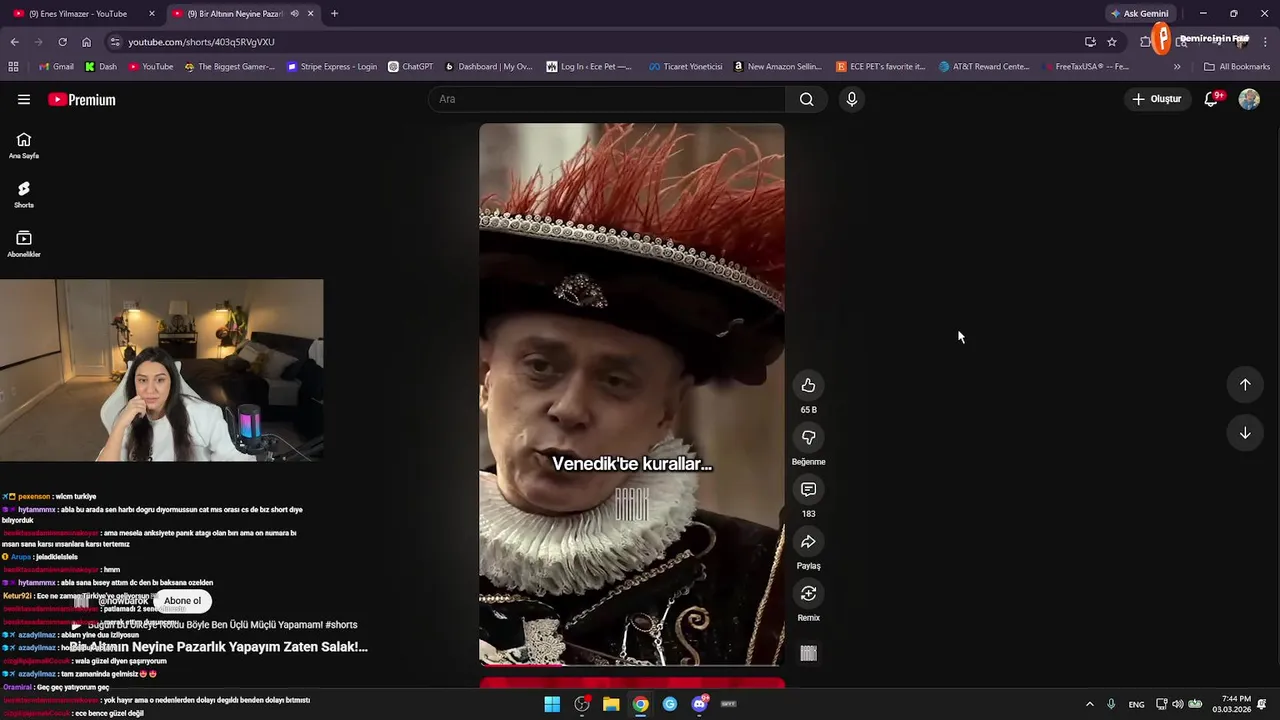The width and height of the screenshot is (1280, 720).
Task: Focus the Ara search field
Action: [609, 99]
